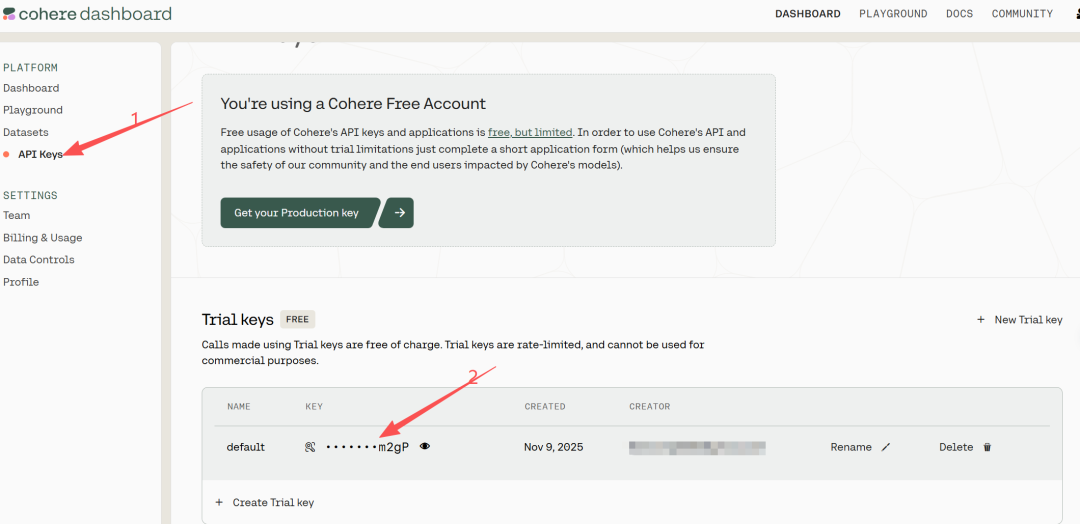Click New Trial key label
1080x524 pixels.
click(1028, 319)
